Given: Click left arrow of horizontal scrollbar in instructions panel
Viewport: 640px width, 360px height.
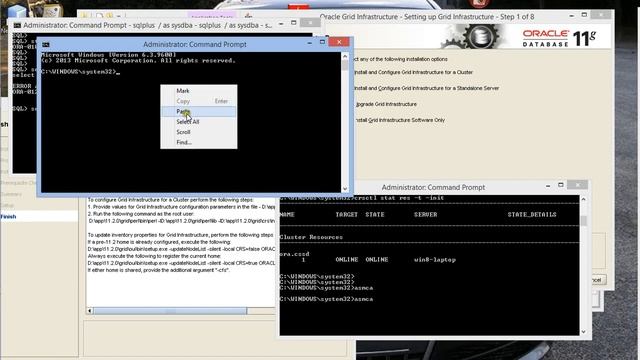Looking at the screenshot, I should (89, 311).
